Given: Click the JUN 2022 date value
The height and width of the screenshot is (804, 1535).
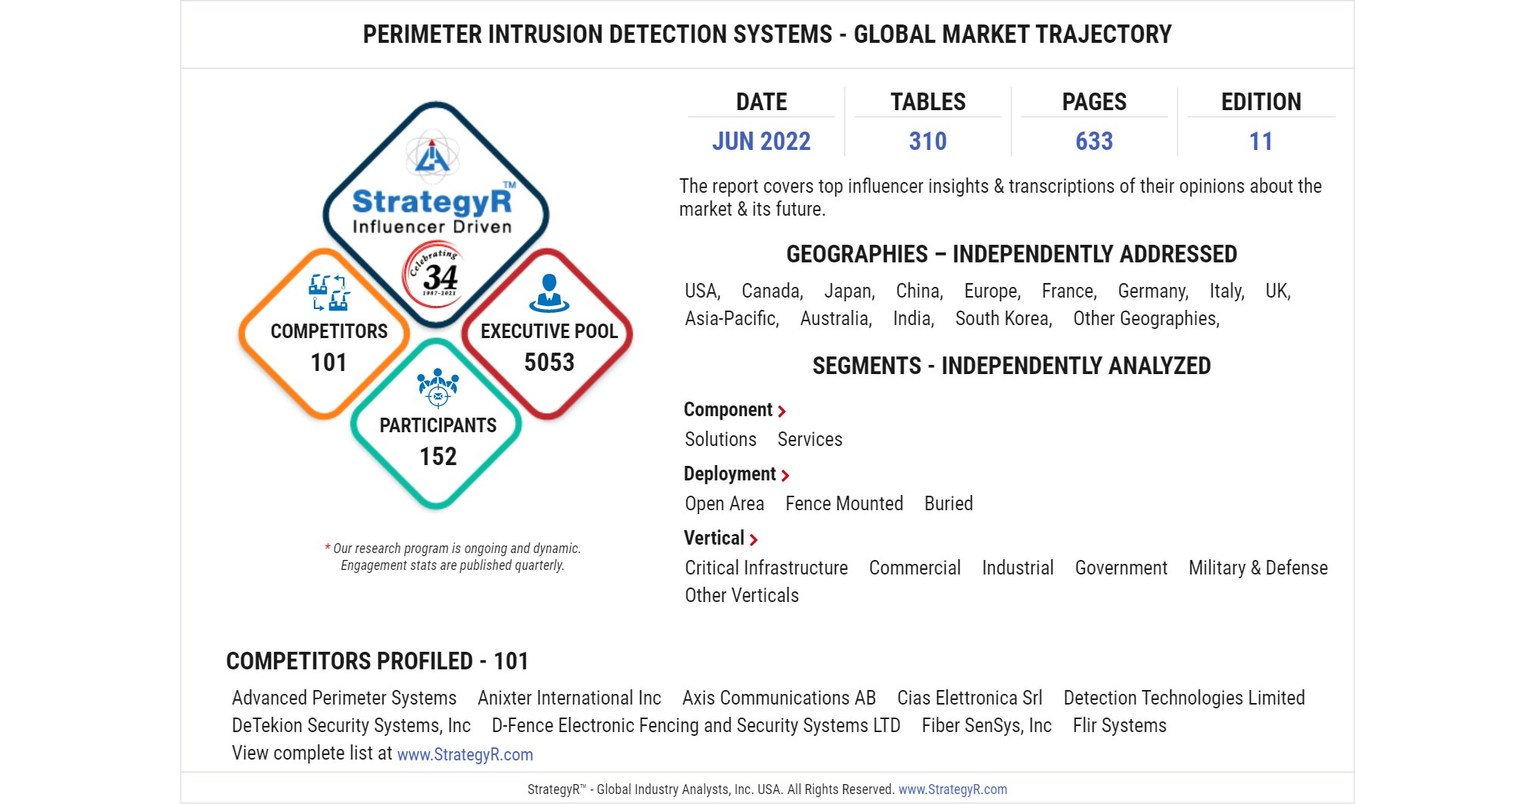Looking at the screenshot, I should (761, 141).
